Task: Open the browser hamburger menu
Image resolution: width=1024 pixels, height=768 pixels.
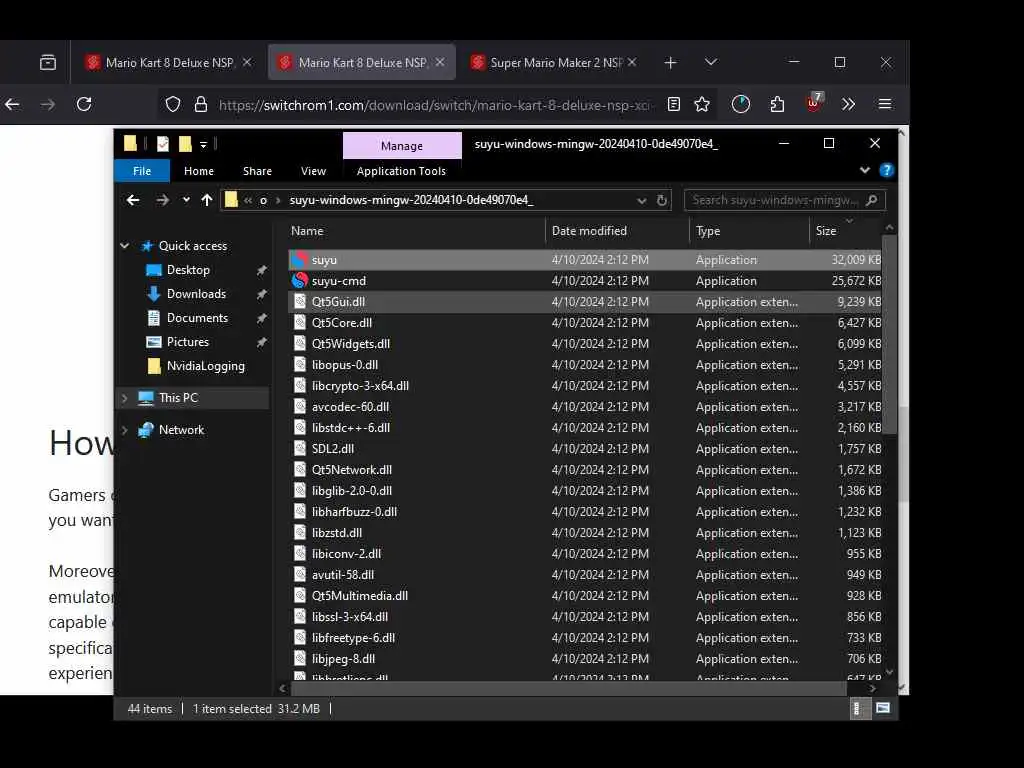Action: tap(885, 104)
